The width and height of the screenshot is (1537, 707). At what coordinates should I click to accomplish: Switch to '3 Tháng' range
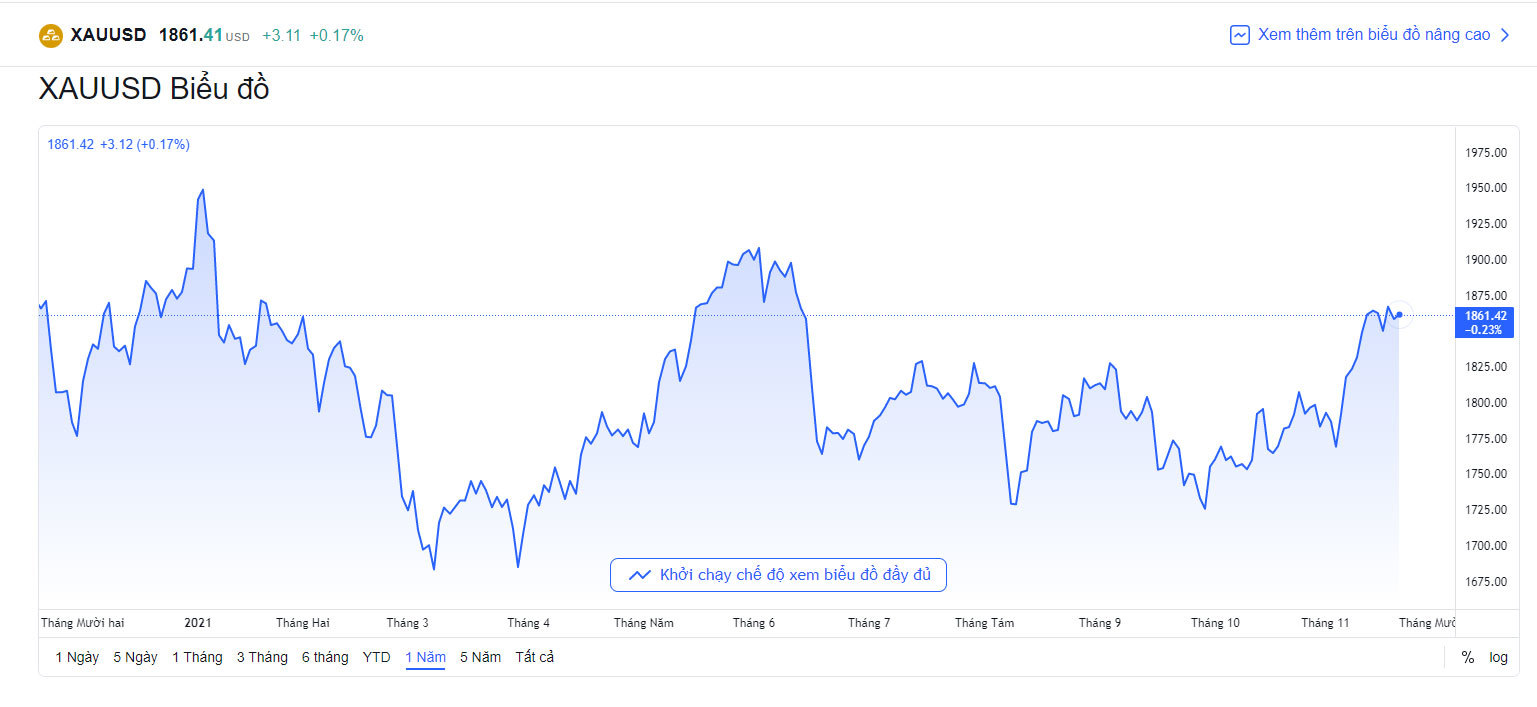click(262, 657)
